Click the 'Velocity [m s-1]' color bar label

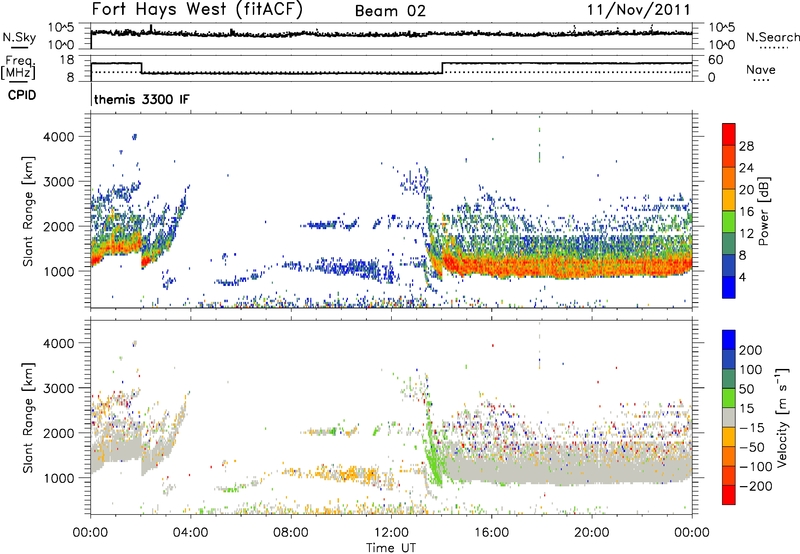pos(782,417)
